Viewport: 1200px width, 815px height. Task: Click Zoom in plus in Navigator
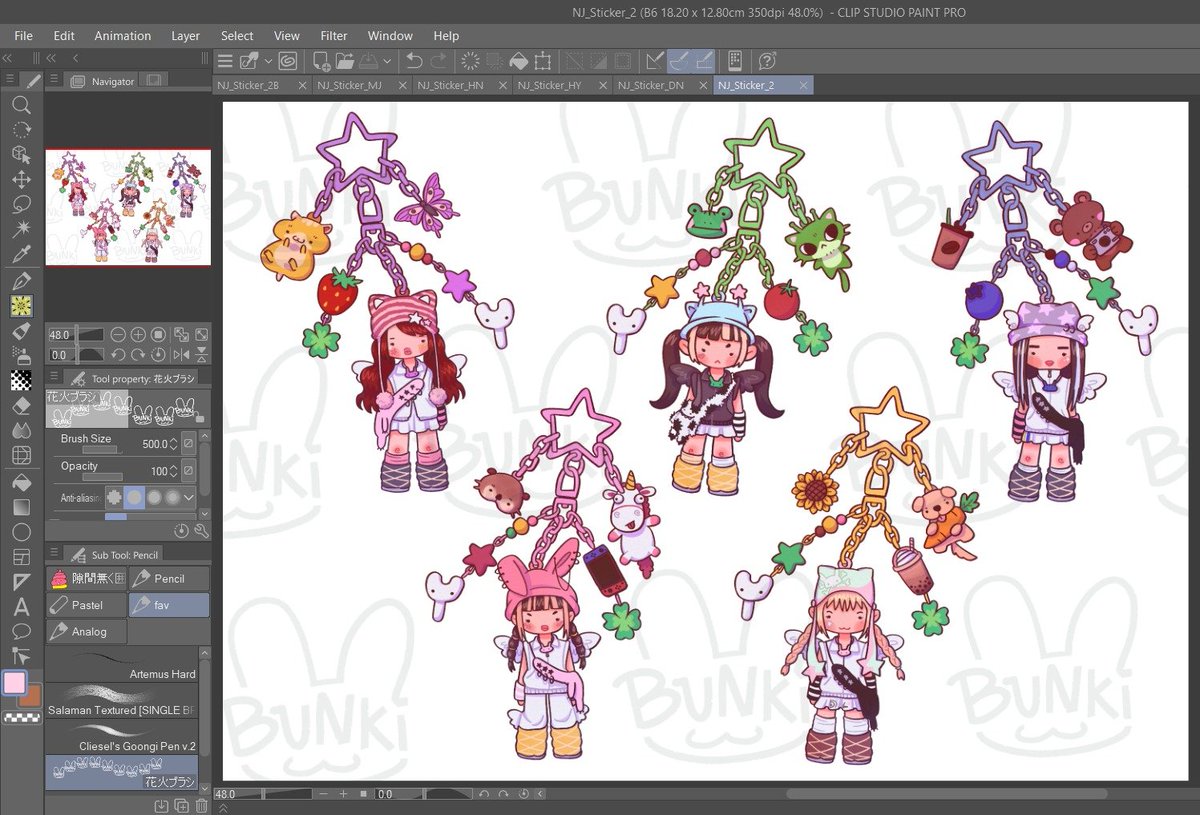[x=138, y=334]
